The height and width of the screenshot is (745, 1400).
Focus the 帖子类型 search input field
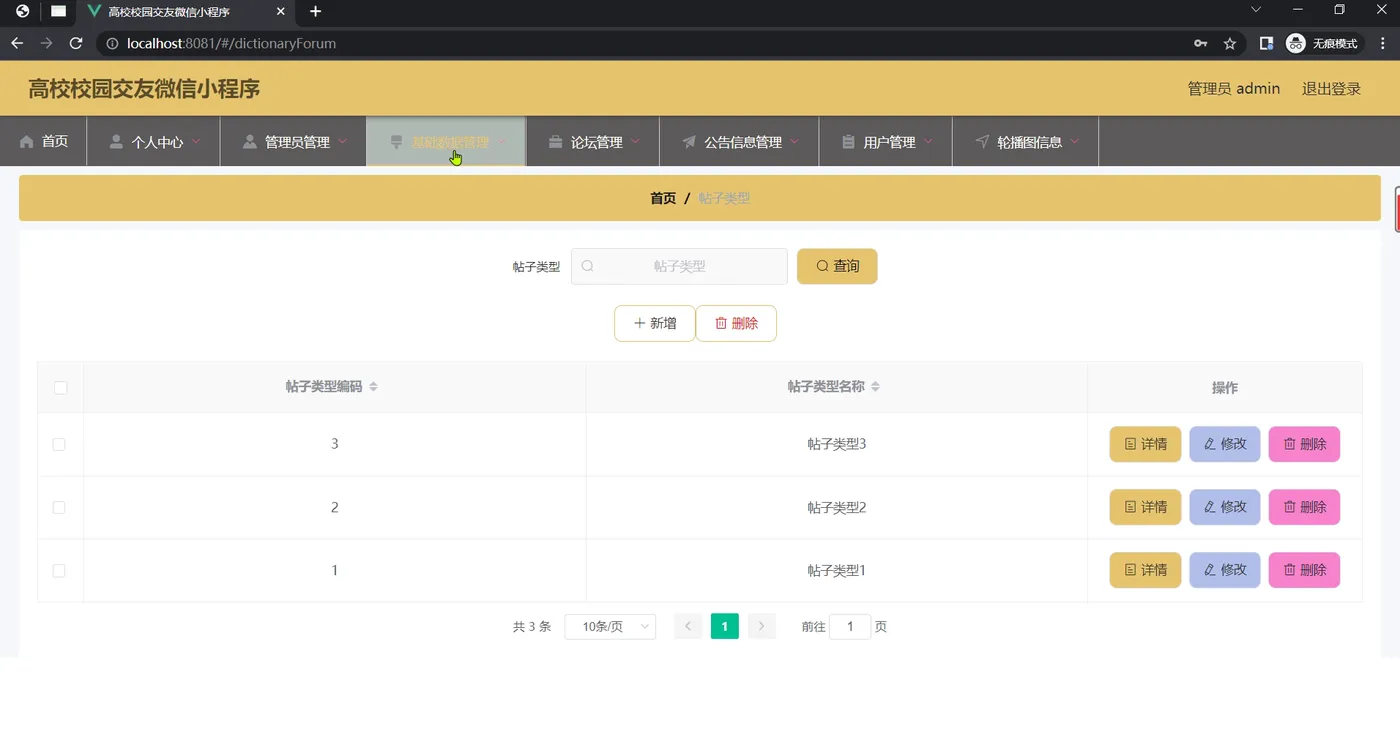tap(679, 266)
